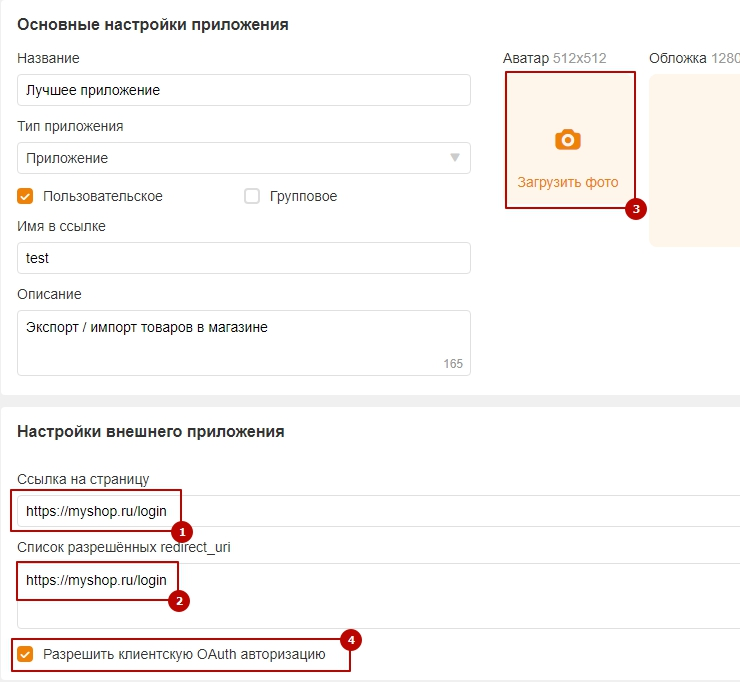Click red annotation marker number 1
The image size is (740, 682).
[x=183, y=532]
